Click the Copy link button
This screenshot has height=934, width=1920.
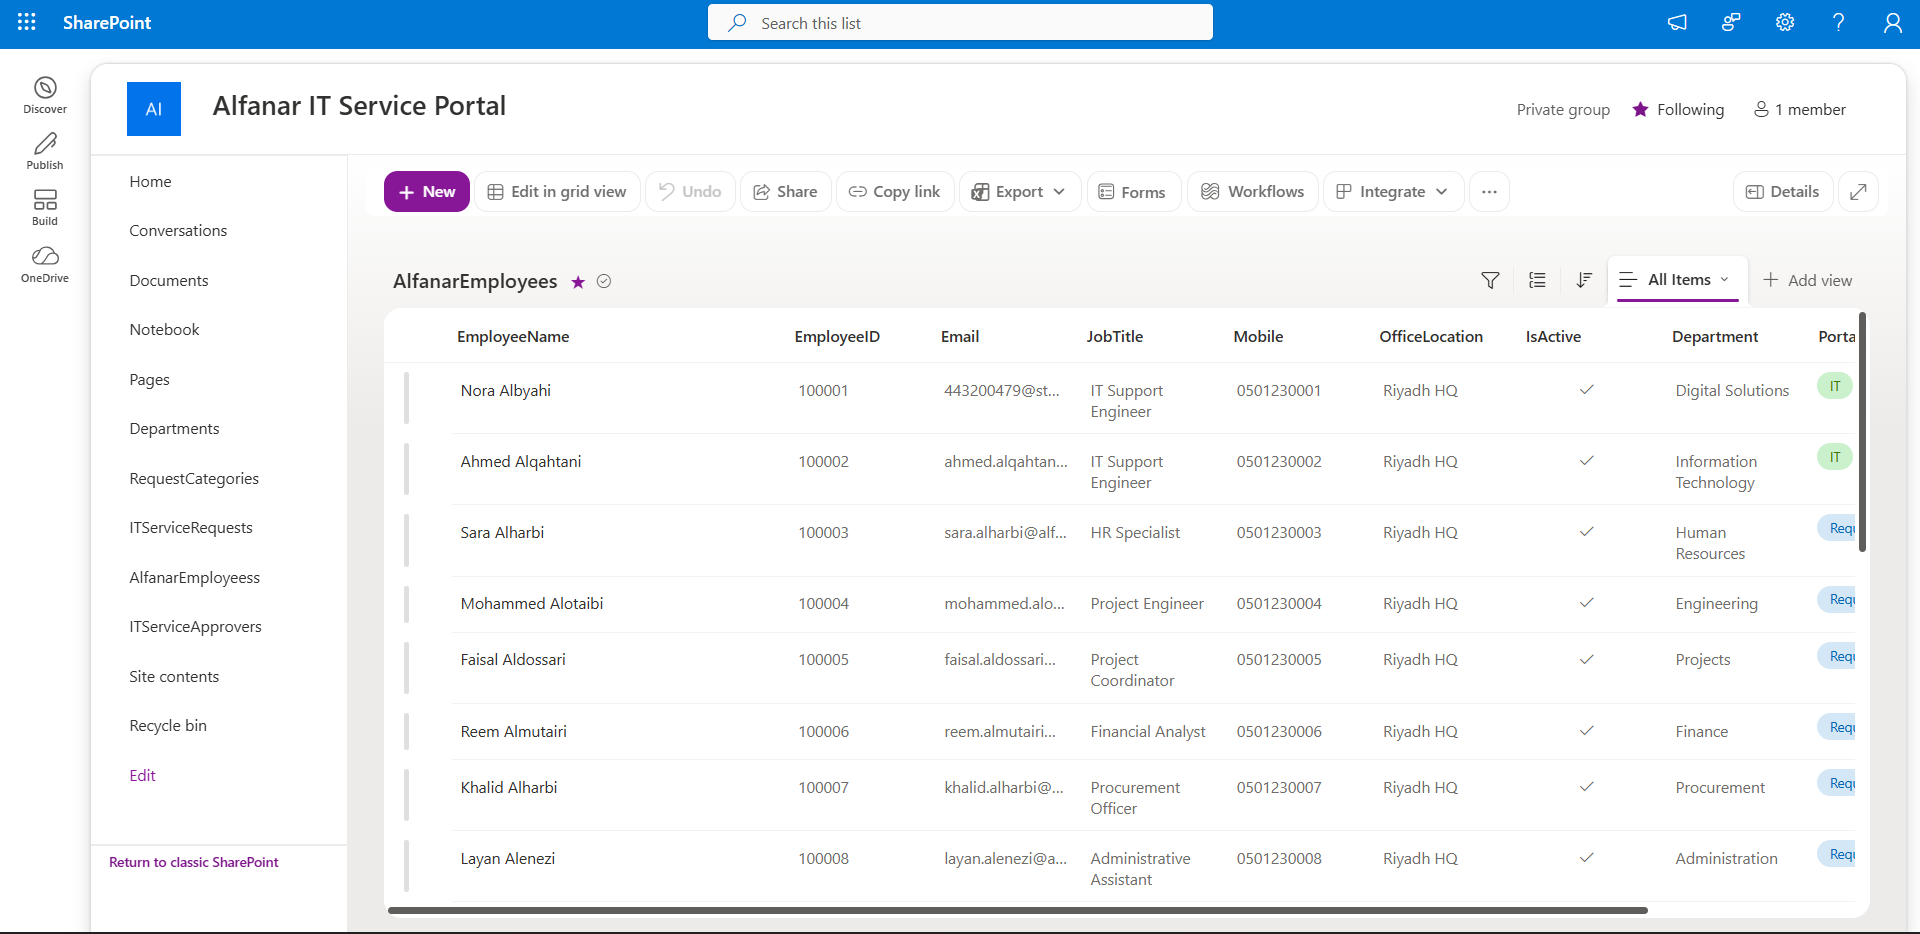(894, 191)
